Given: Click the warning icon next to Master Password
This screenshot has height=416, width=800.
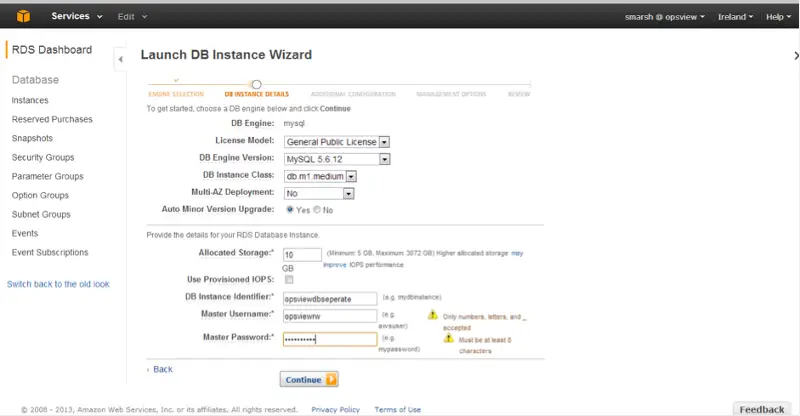Looking at the screenshot, I should coord(448,338).
